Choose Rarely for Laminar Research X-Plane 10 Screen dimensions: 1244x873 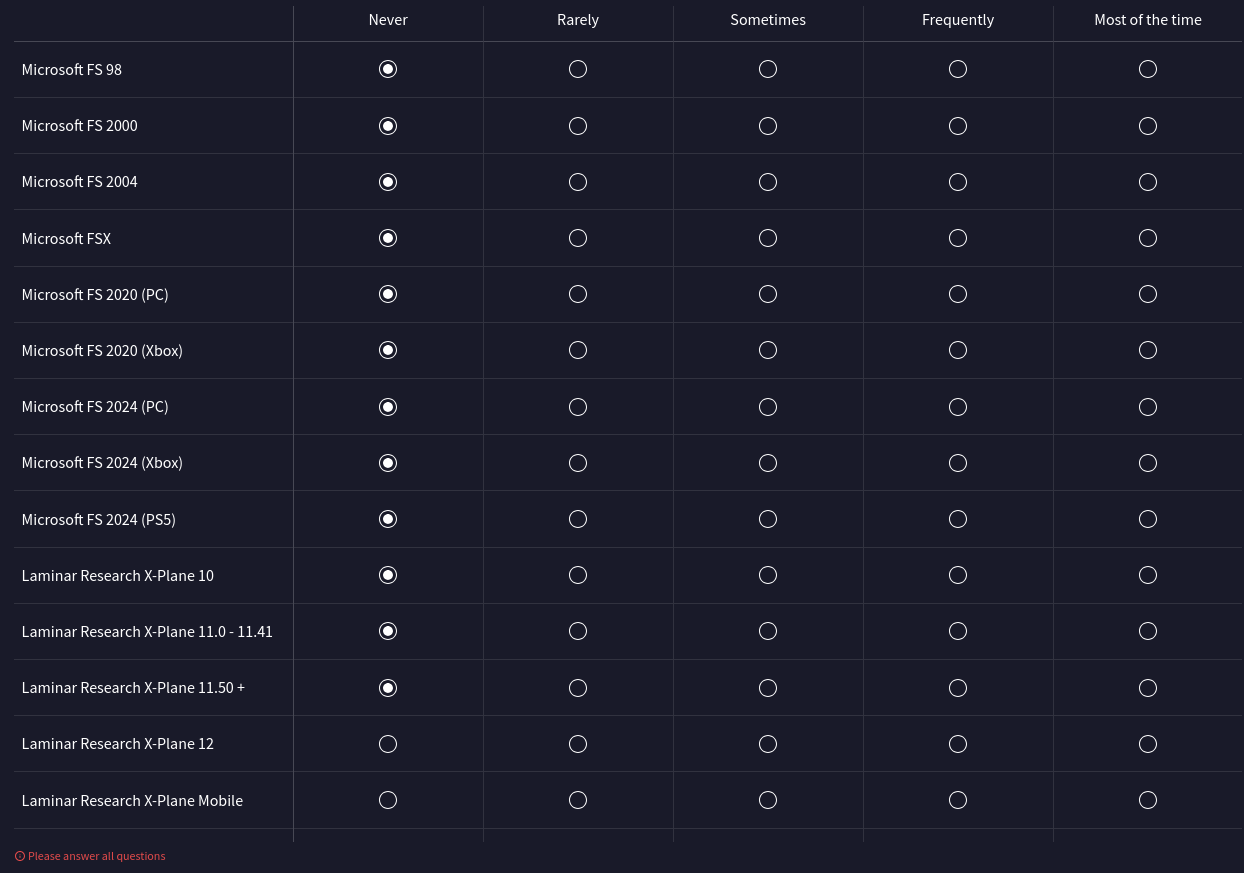tap(578, 575)
